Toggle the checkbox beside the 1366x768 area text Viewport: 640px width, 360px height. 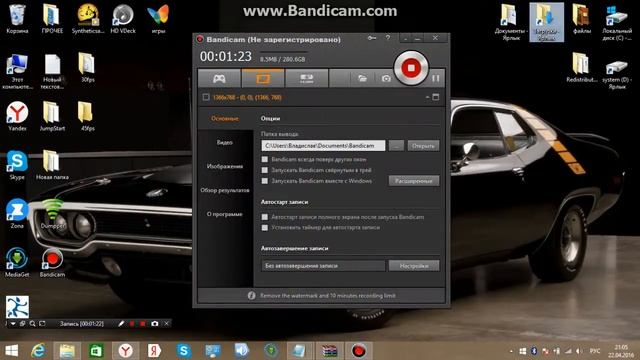pos(206,97)
